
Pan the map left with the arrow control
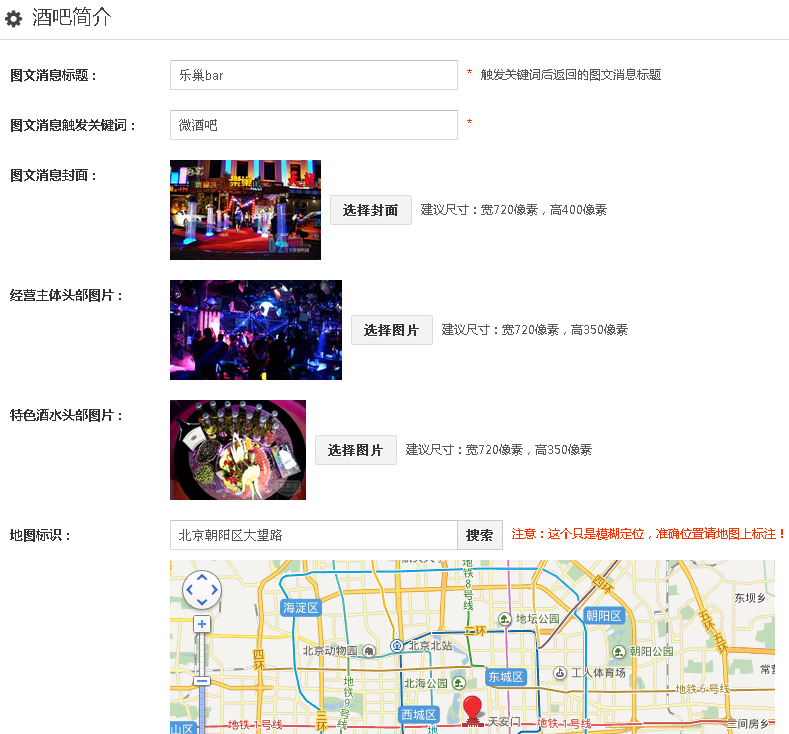point(189,590)
